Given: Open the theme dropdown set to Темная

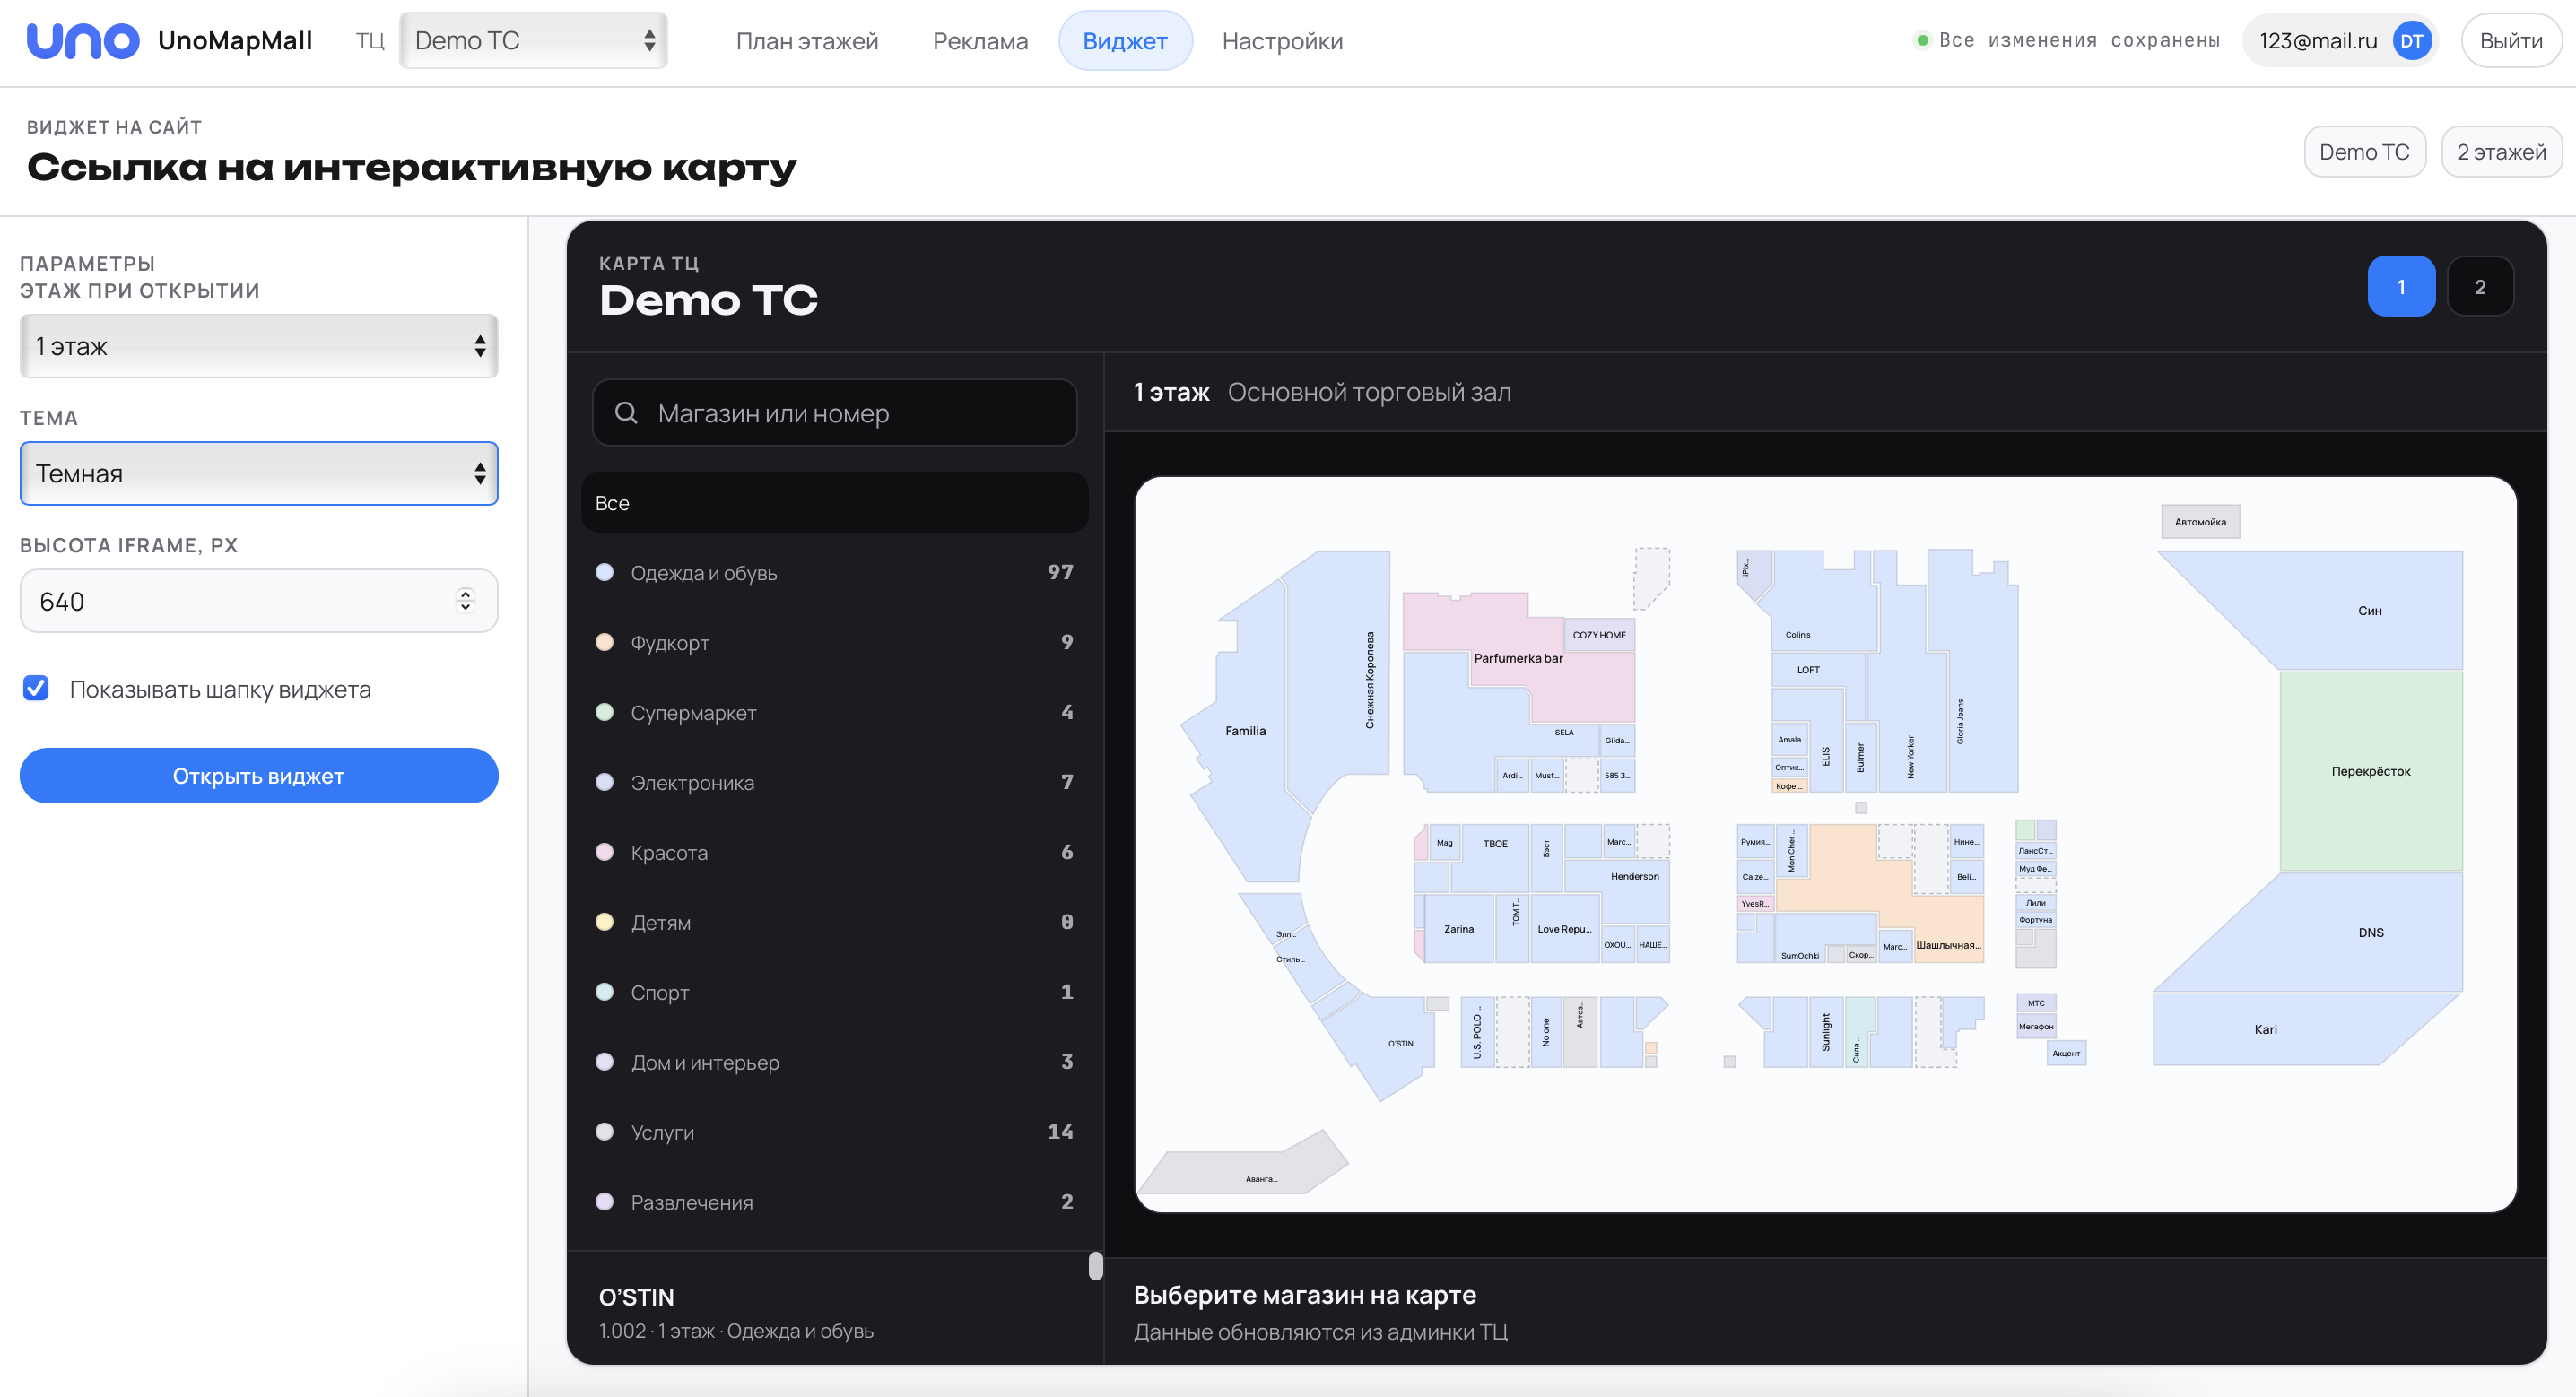Looking at the screenshot, I should pos(259,473).
